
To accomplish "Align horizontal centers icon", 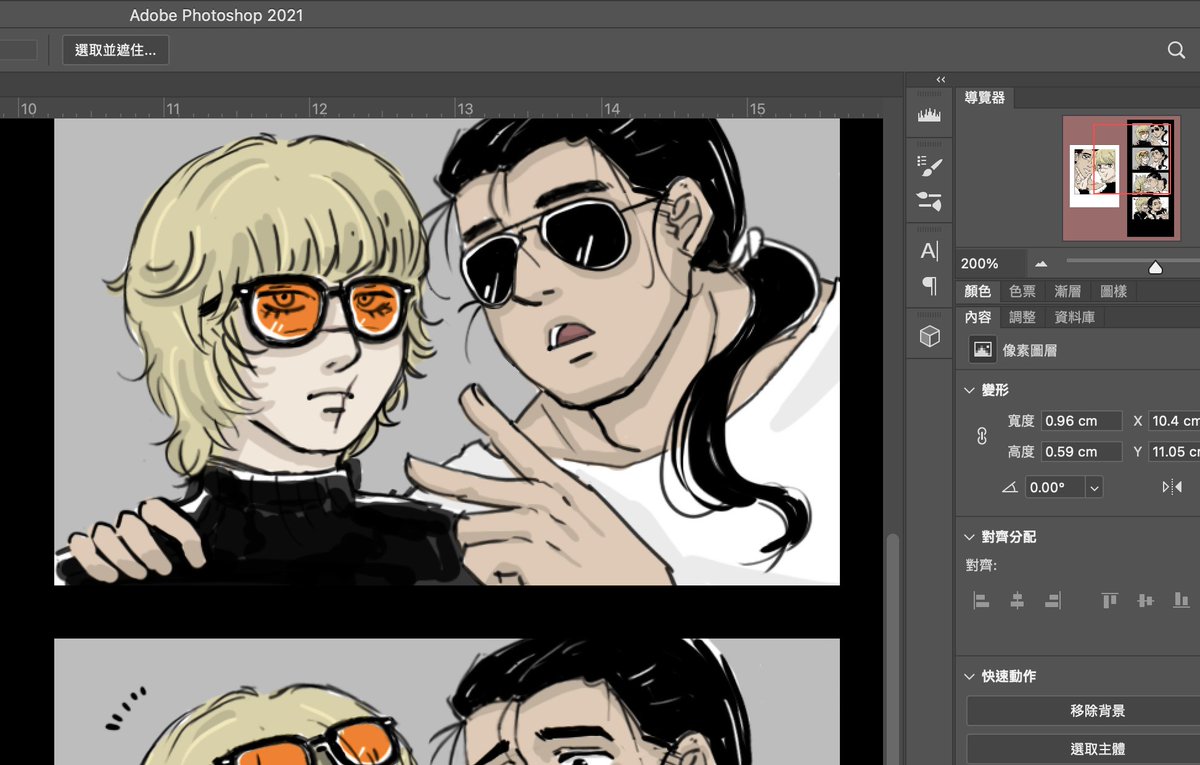I will (x=1017, y=600).
